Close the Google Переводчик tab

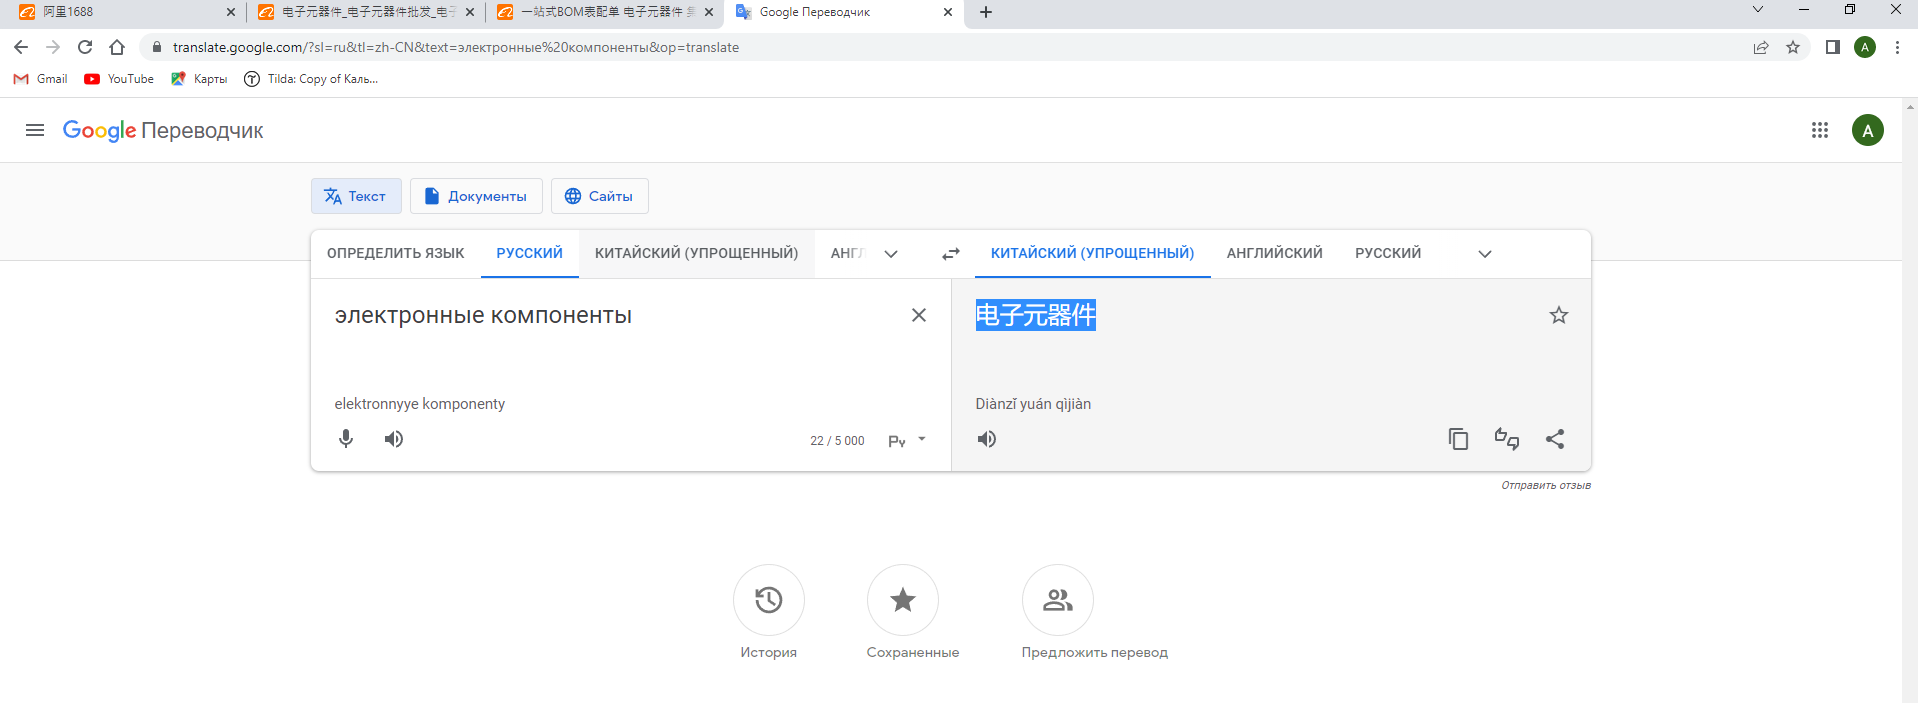click(948, 12)
